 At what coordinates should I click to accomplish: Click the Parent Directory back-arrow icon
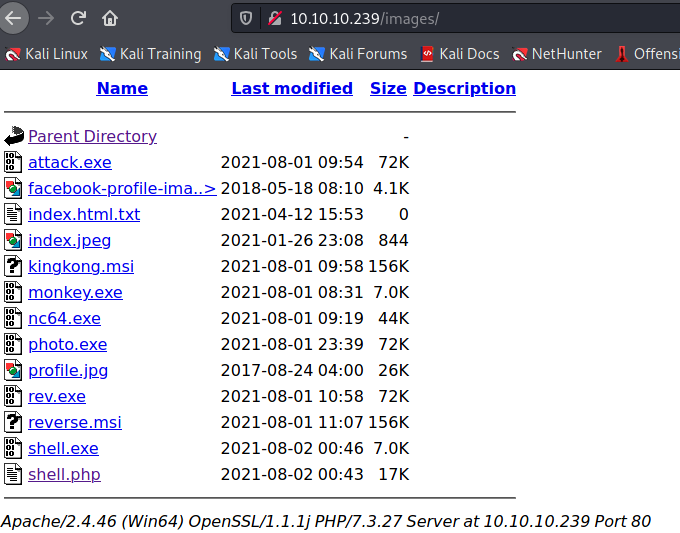13,137
